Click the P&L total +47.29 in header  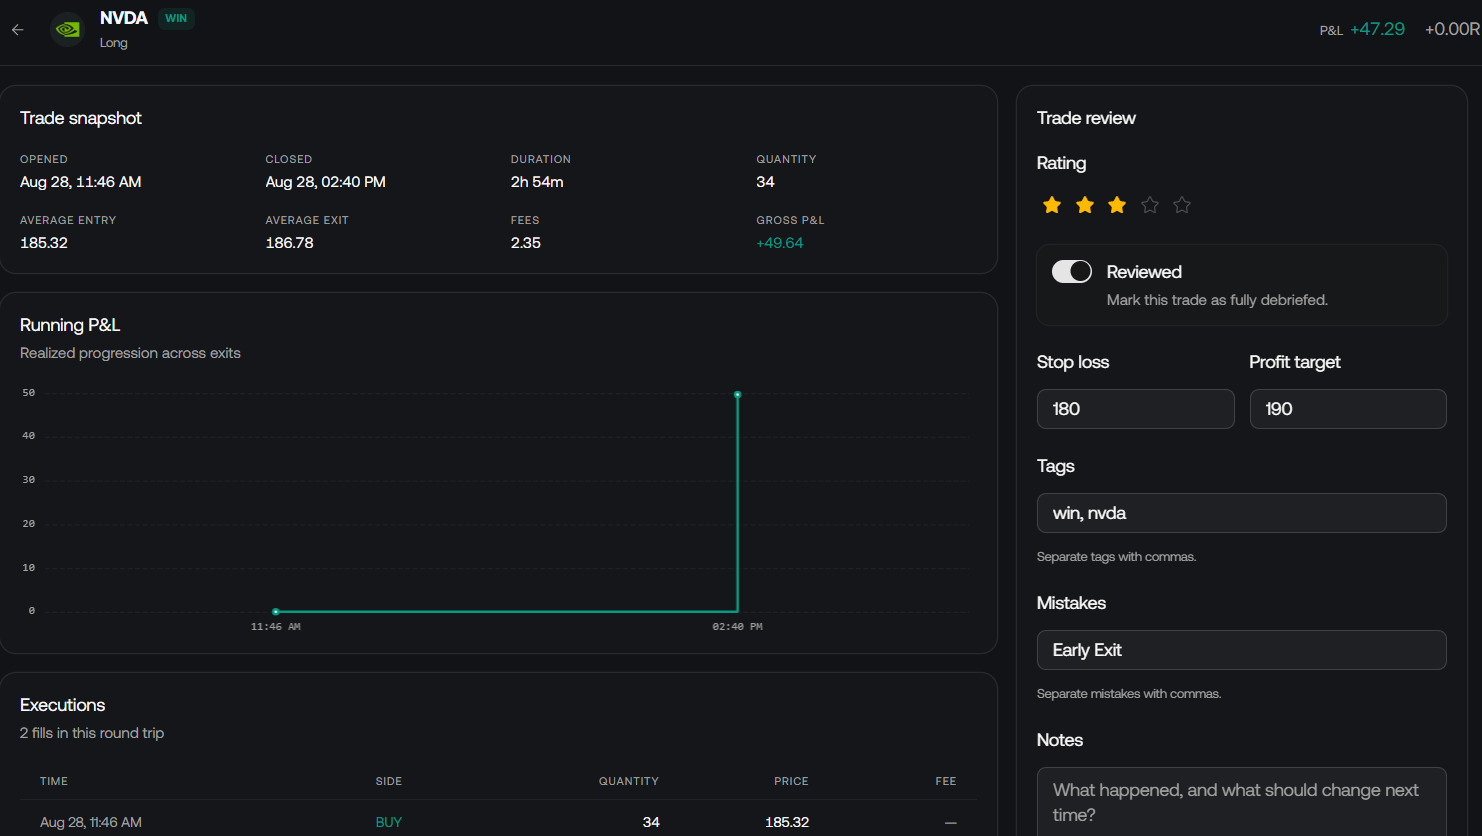pos(1377,29)
